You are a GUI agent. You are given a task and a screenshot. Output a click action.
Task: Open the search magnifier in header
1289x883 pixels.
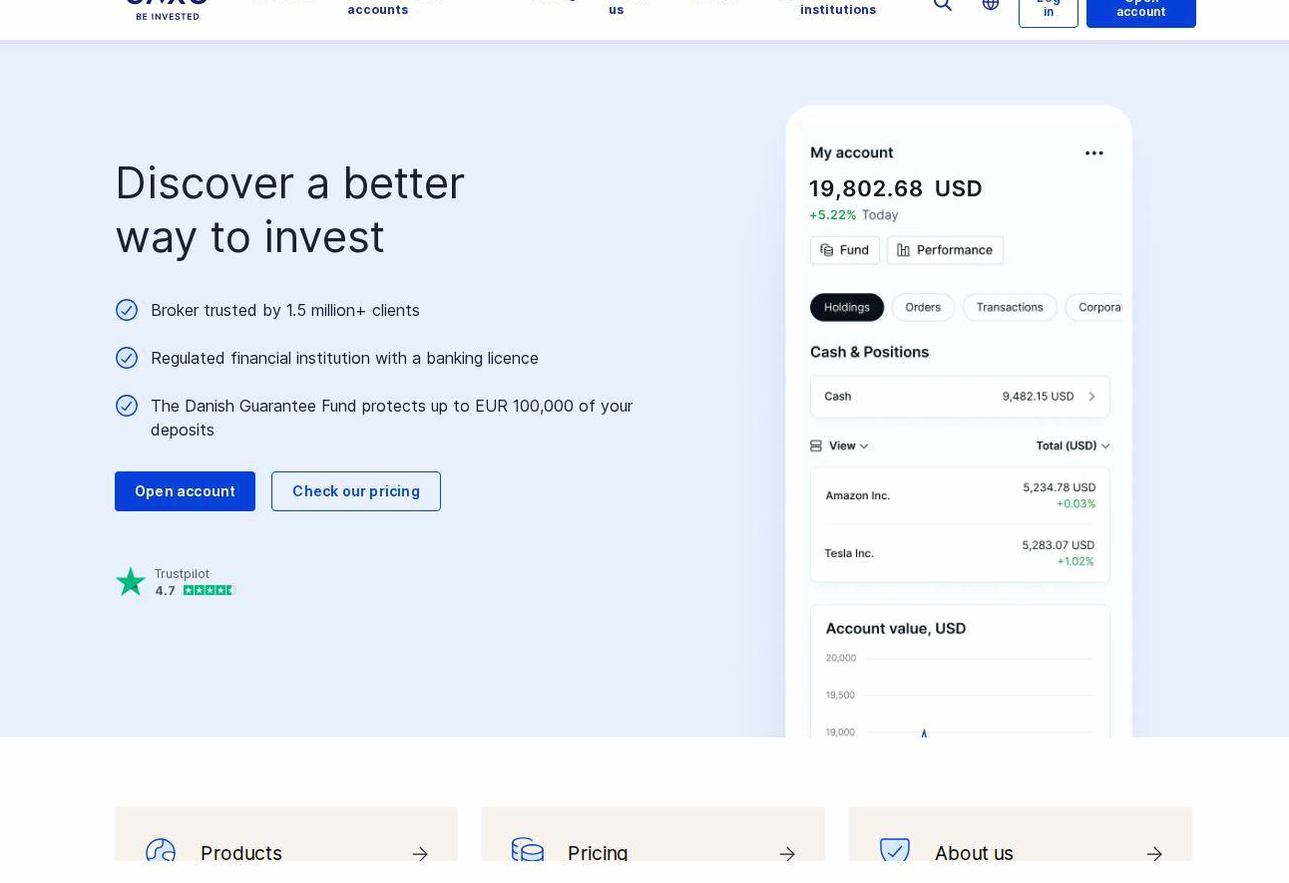click(942, 4)
